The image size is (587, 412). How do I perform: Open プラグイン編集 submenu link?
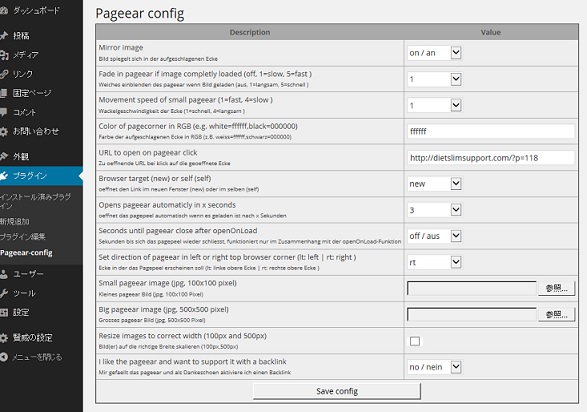(x=23, y=236)
